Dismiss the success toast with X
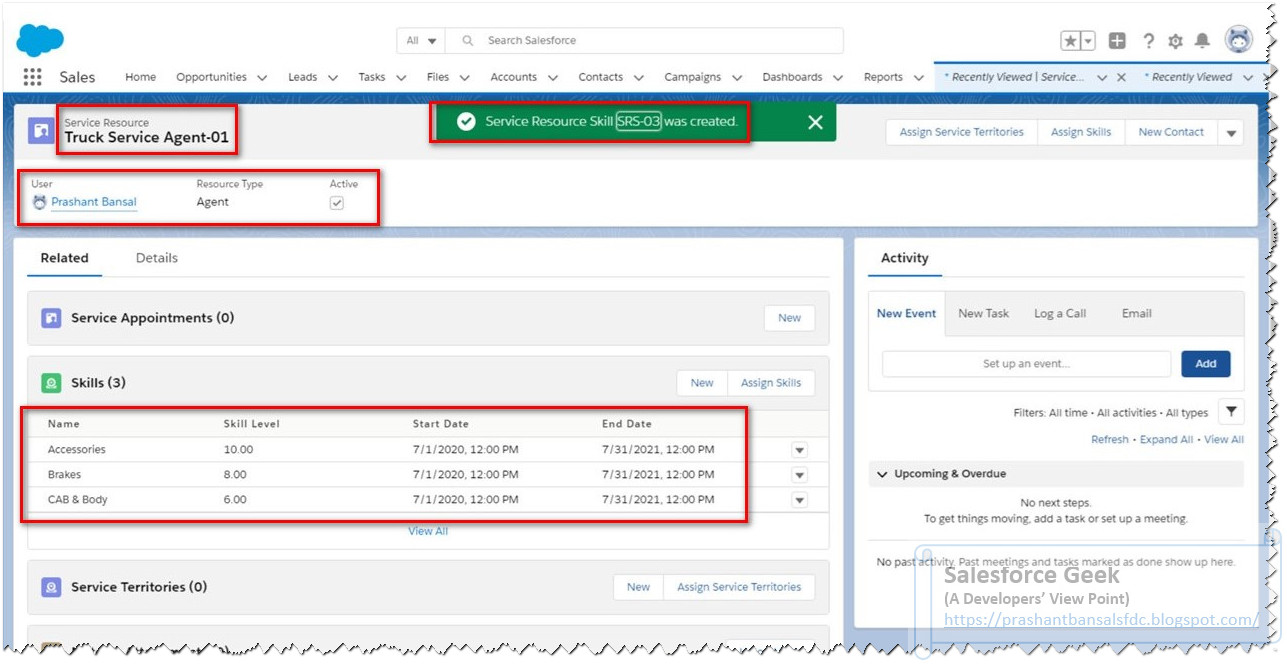 (816, 122)
